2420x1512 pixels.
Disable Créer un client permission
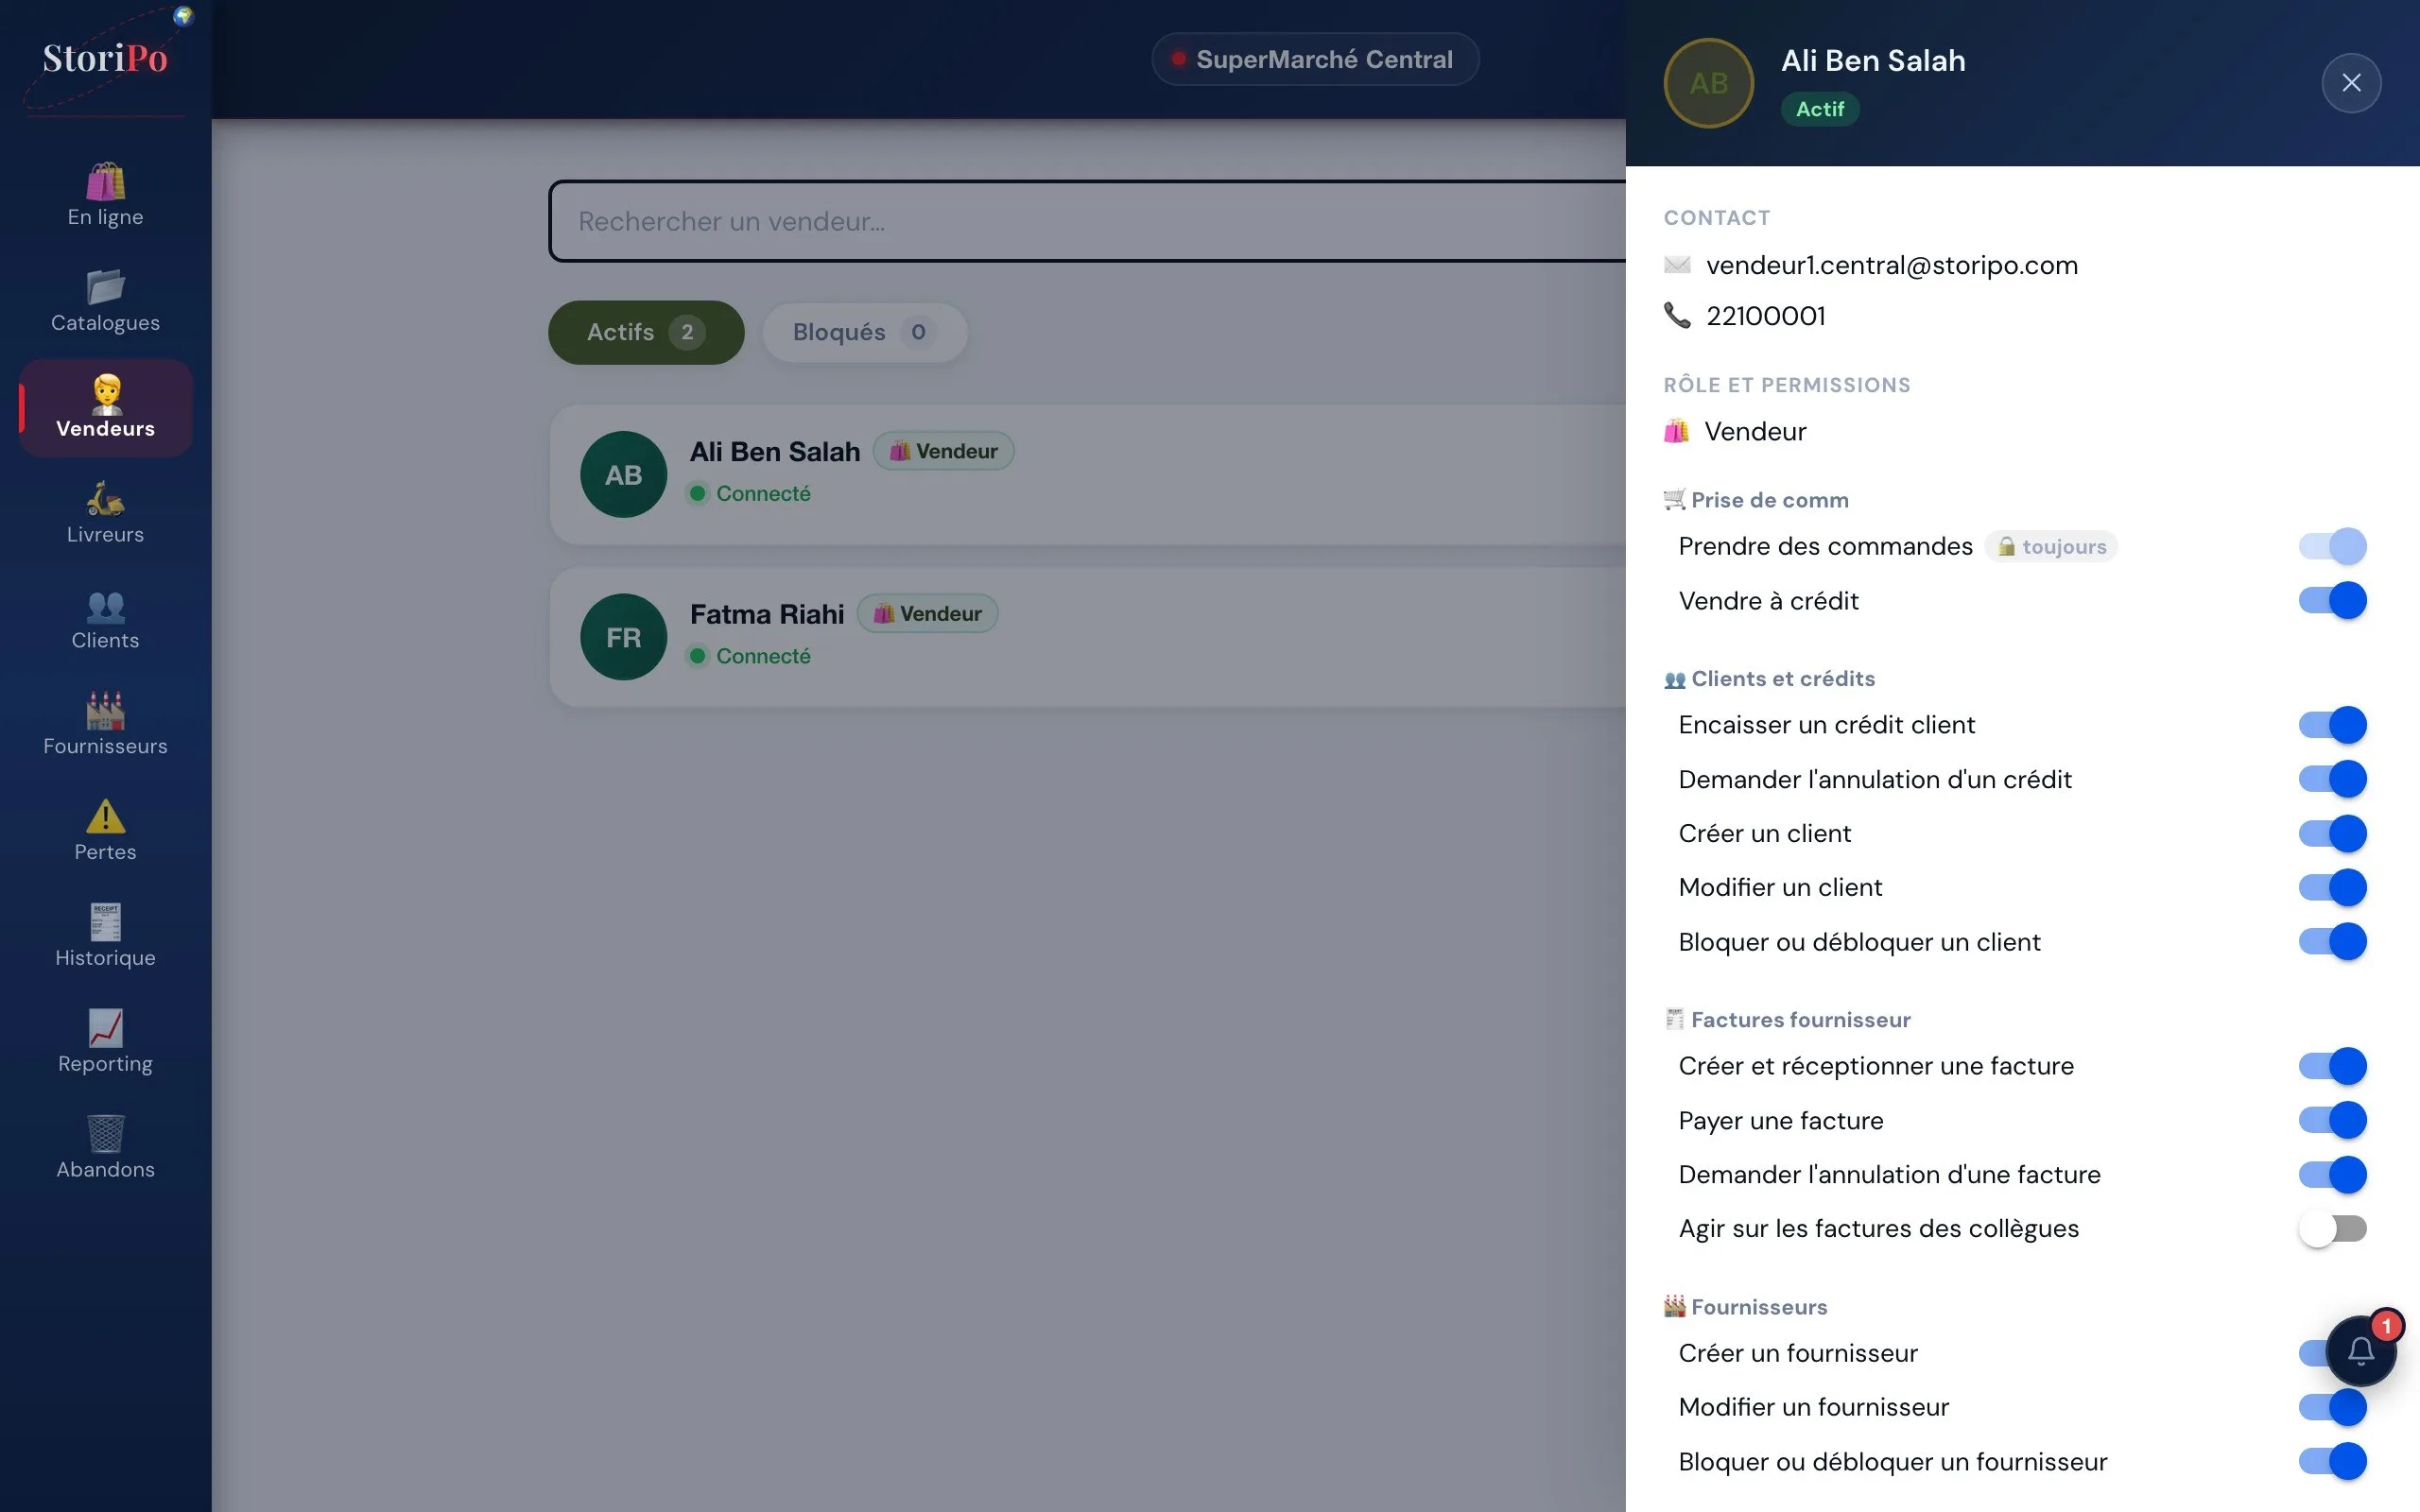2332,833
